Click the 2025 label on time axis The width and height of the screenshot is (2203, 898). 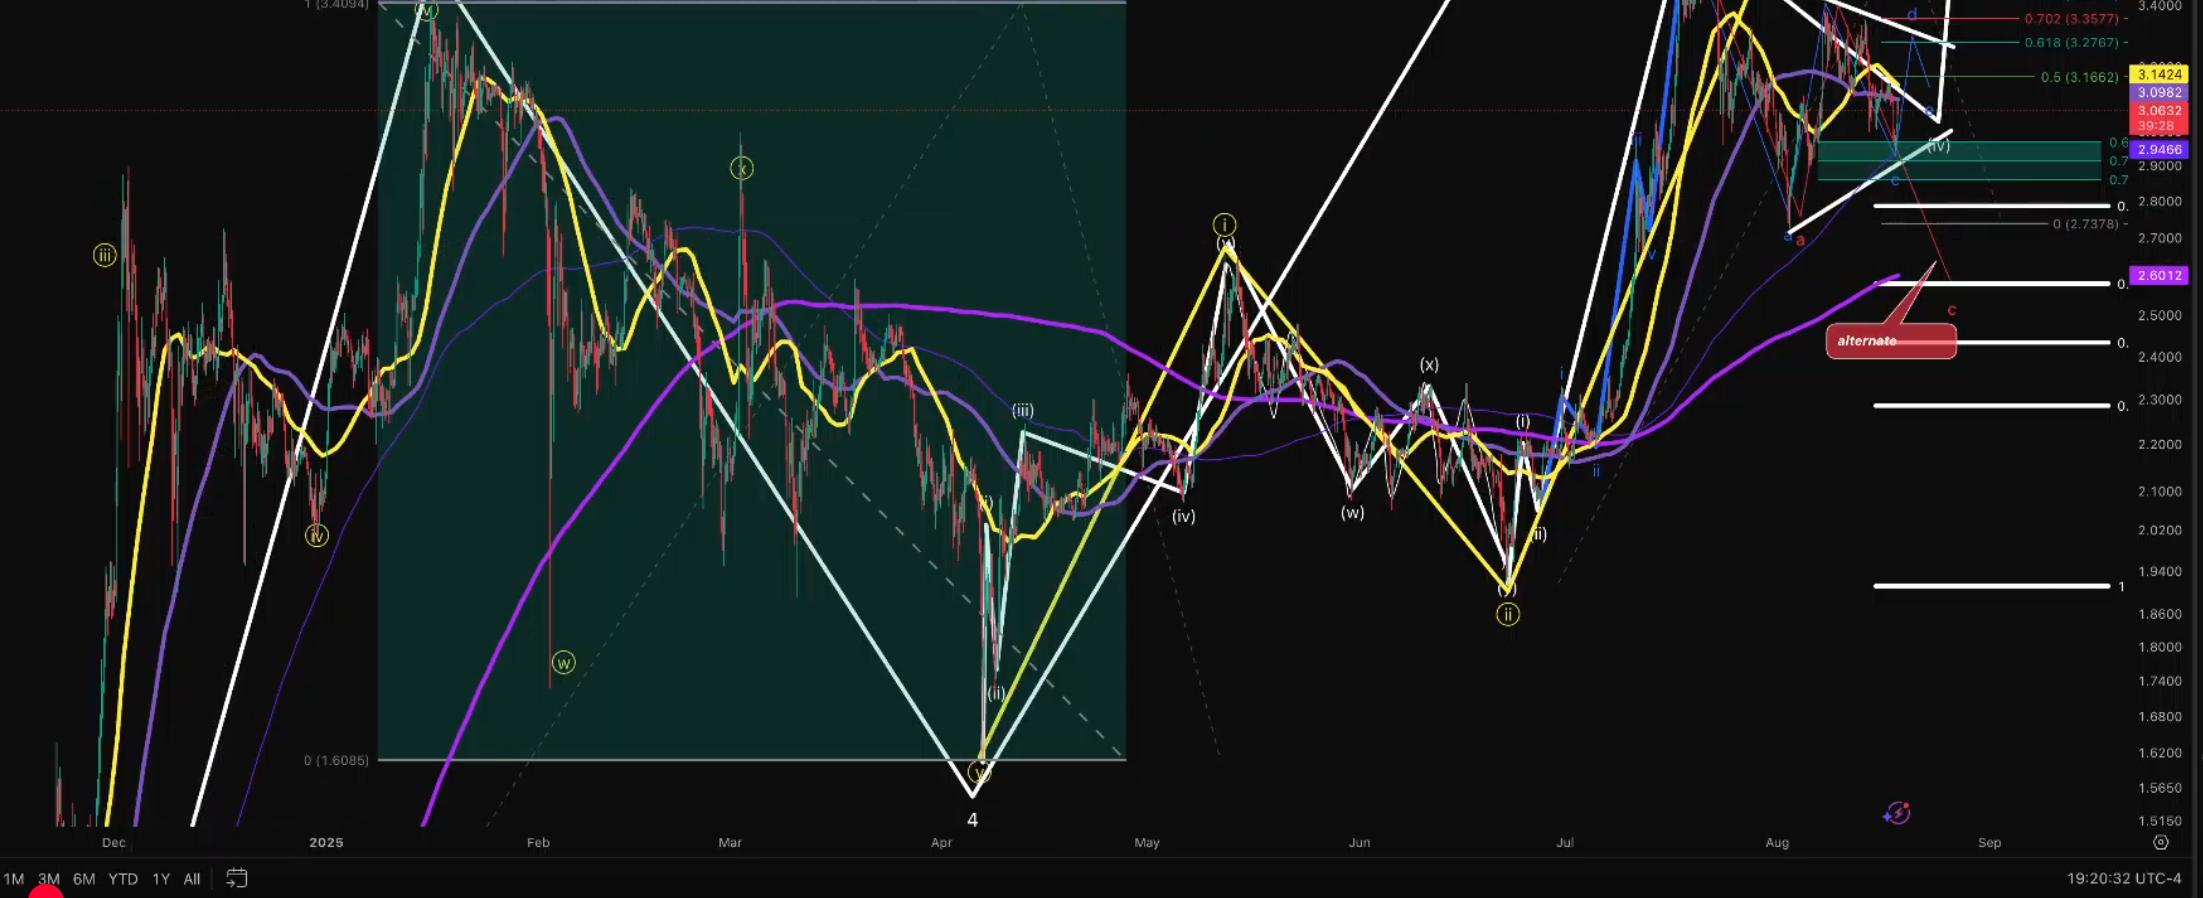point(326,843)
